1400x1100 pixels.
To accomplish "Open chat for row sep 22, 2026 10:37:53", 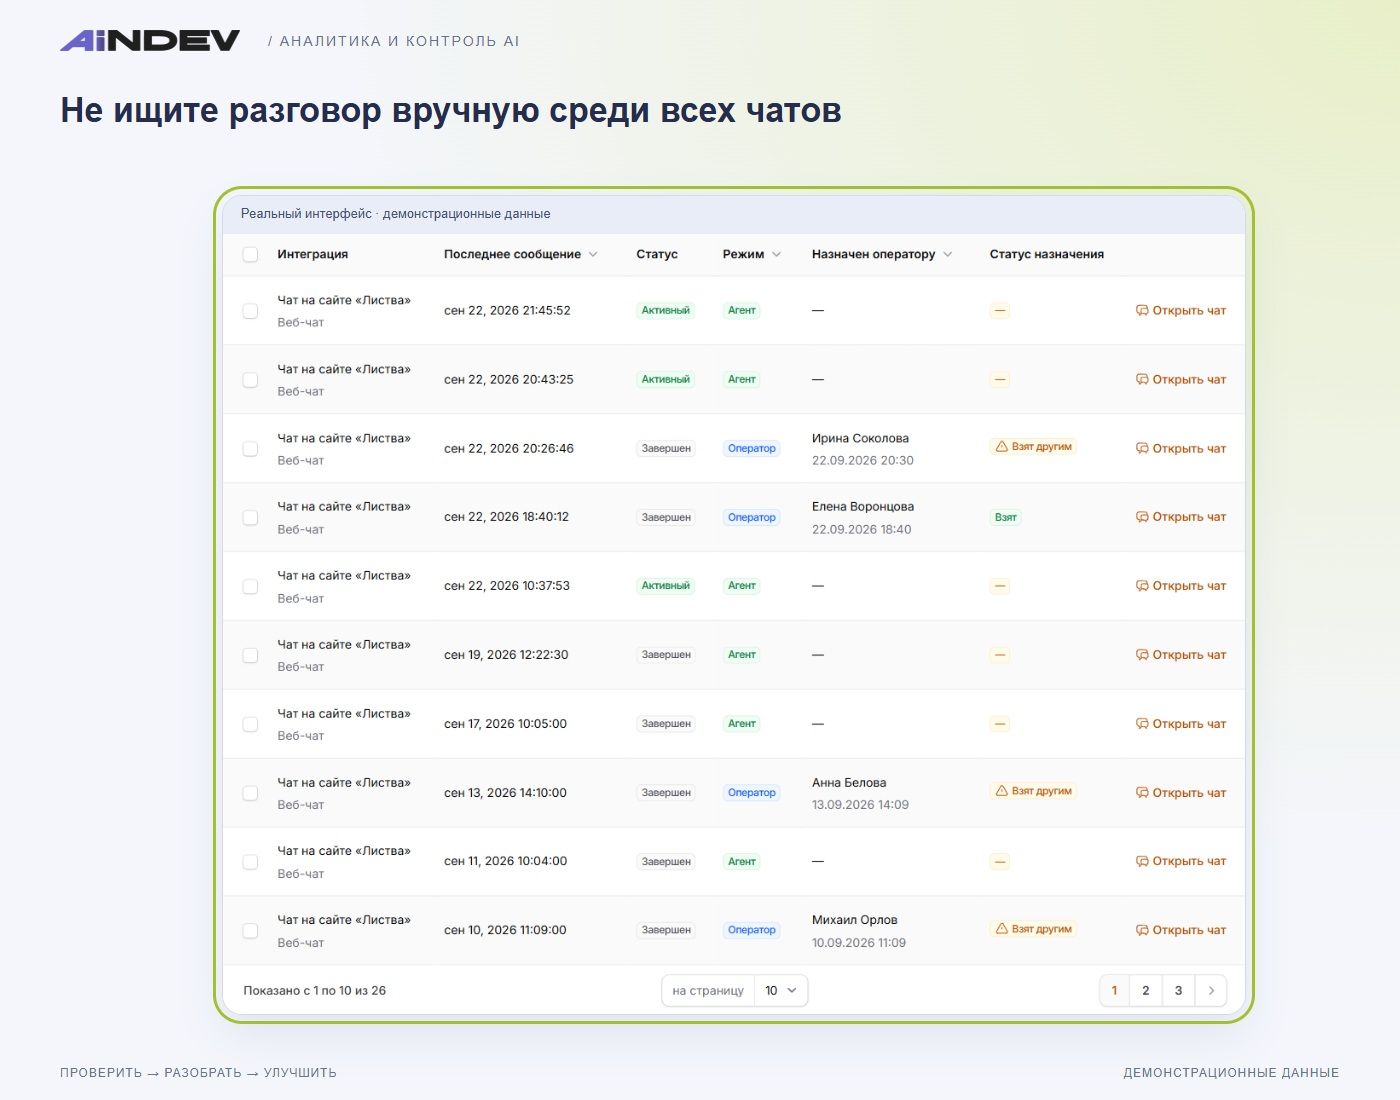I will click(x=1181, y=586).
